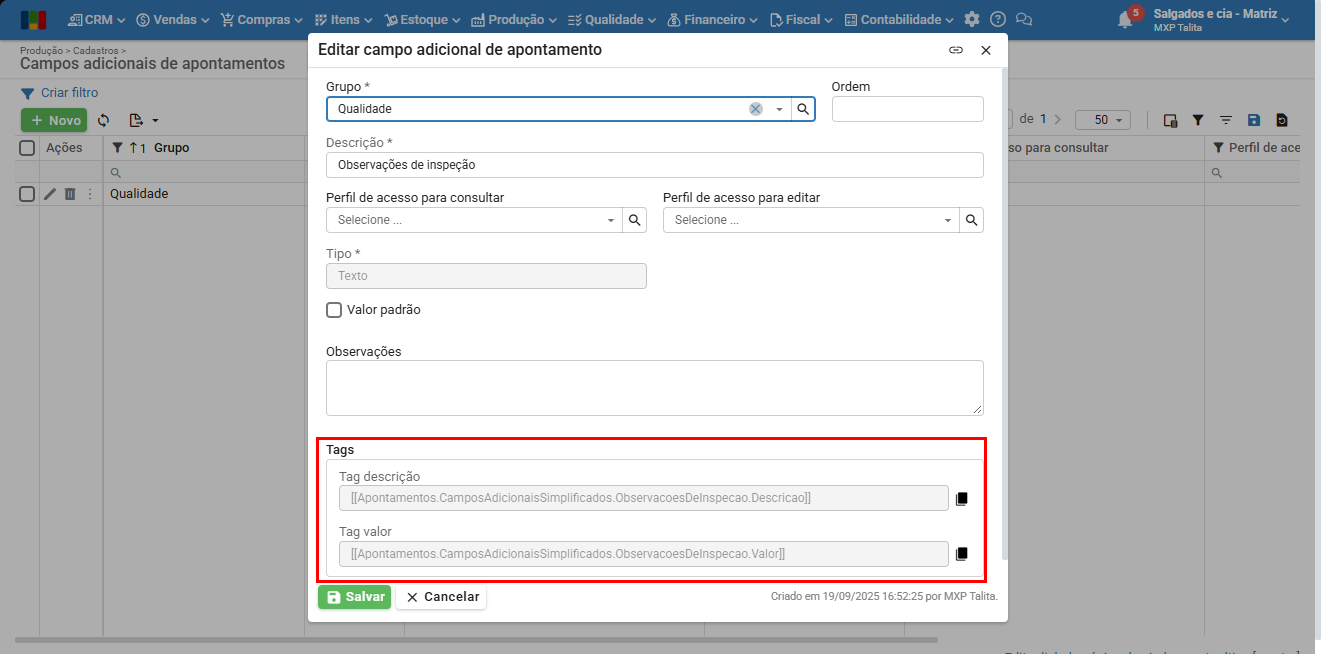
Task: Open the settings gear icon
Action: click(x=972, y=19)
